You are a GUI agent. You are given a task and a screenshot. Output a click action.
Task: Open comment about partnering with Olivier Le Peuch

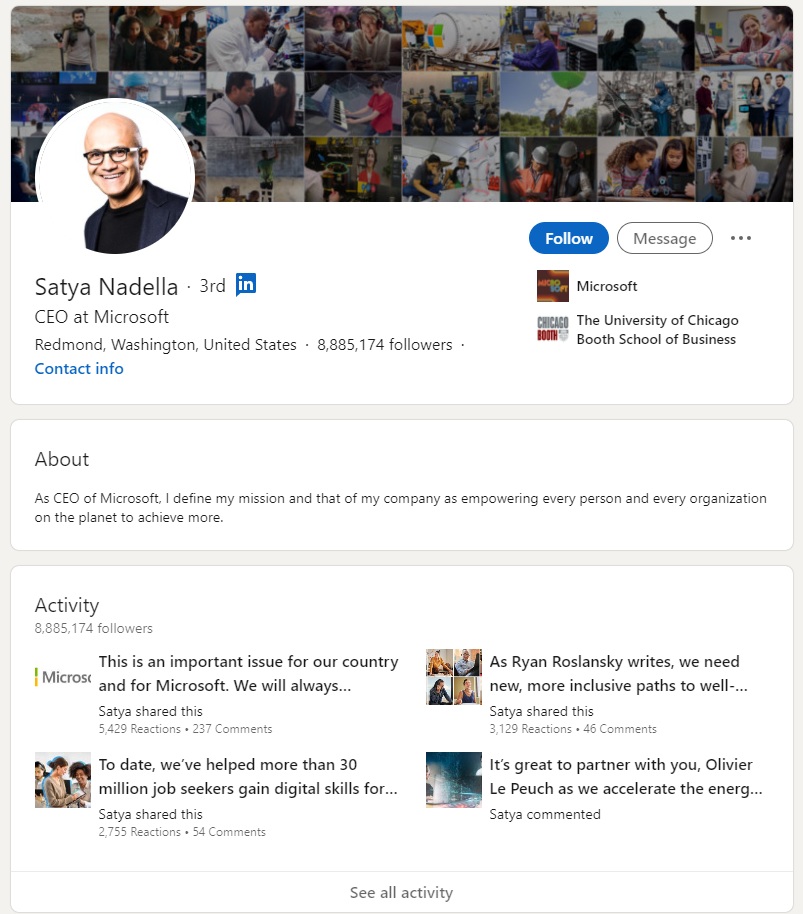tap(626, 776)
